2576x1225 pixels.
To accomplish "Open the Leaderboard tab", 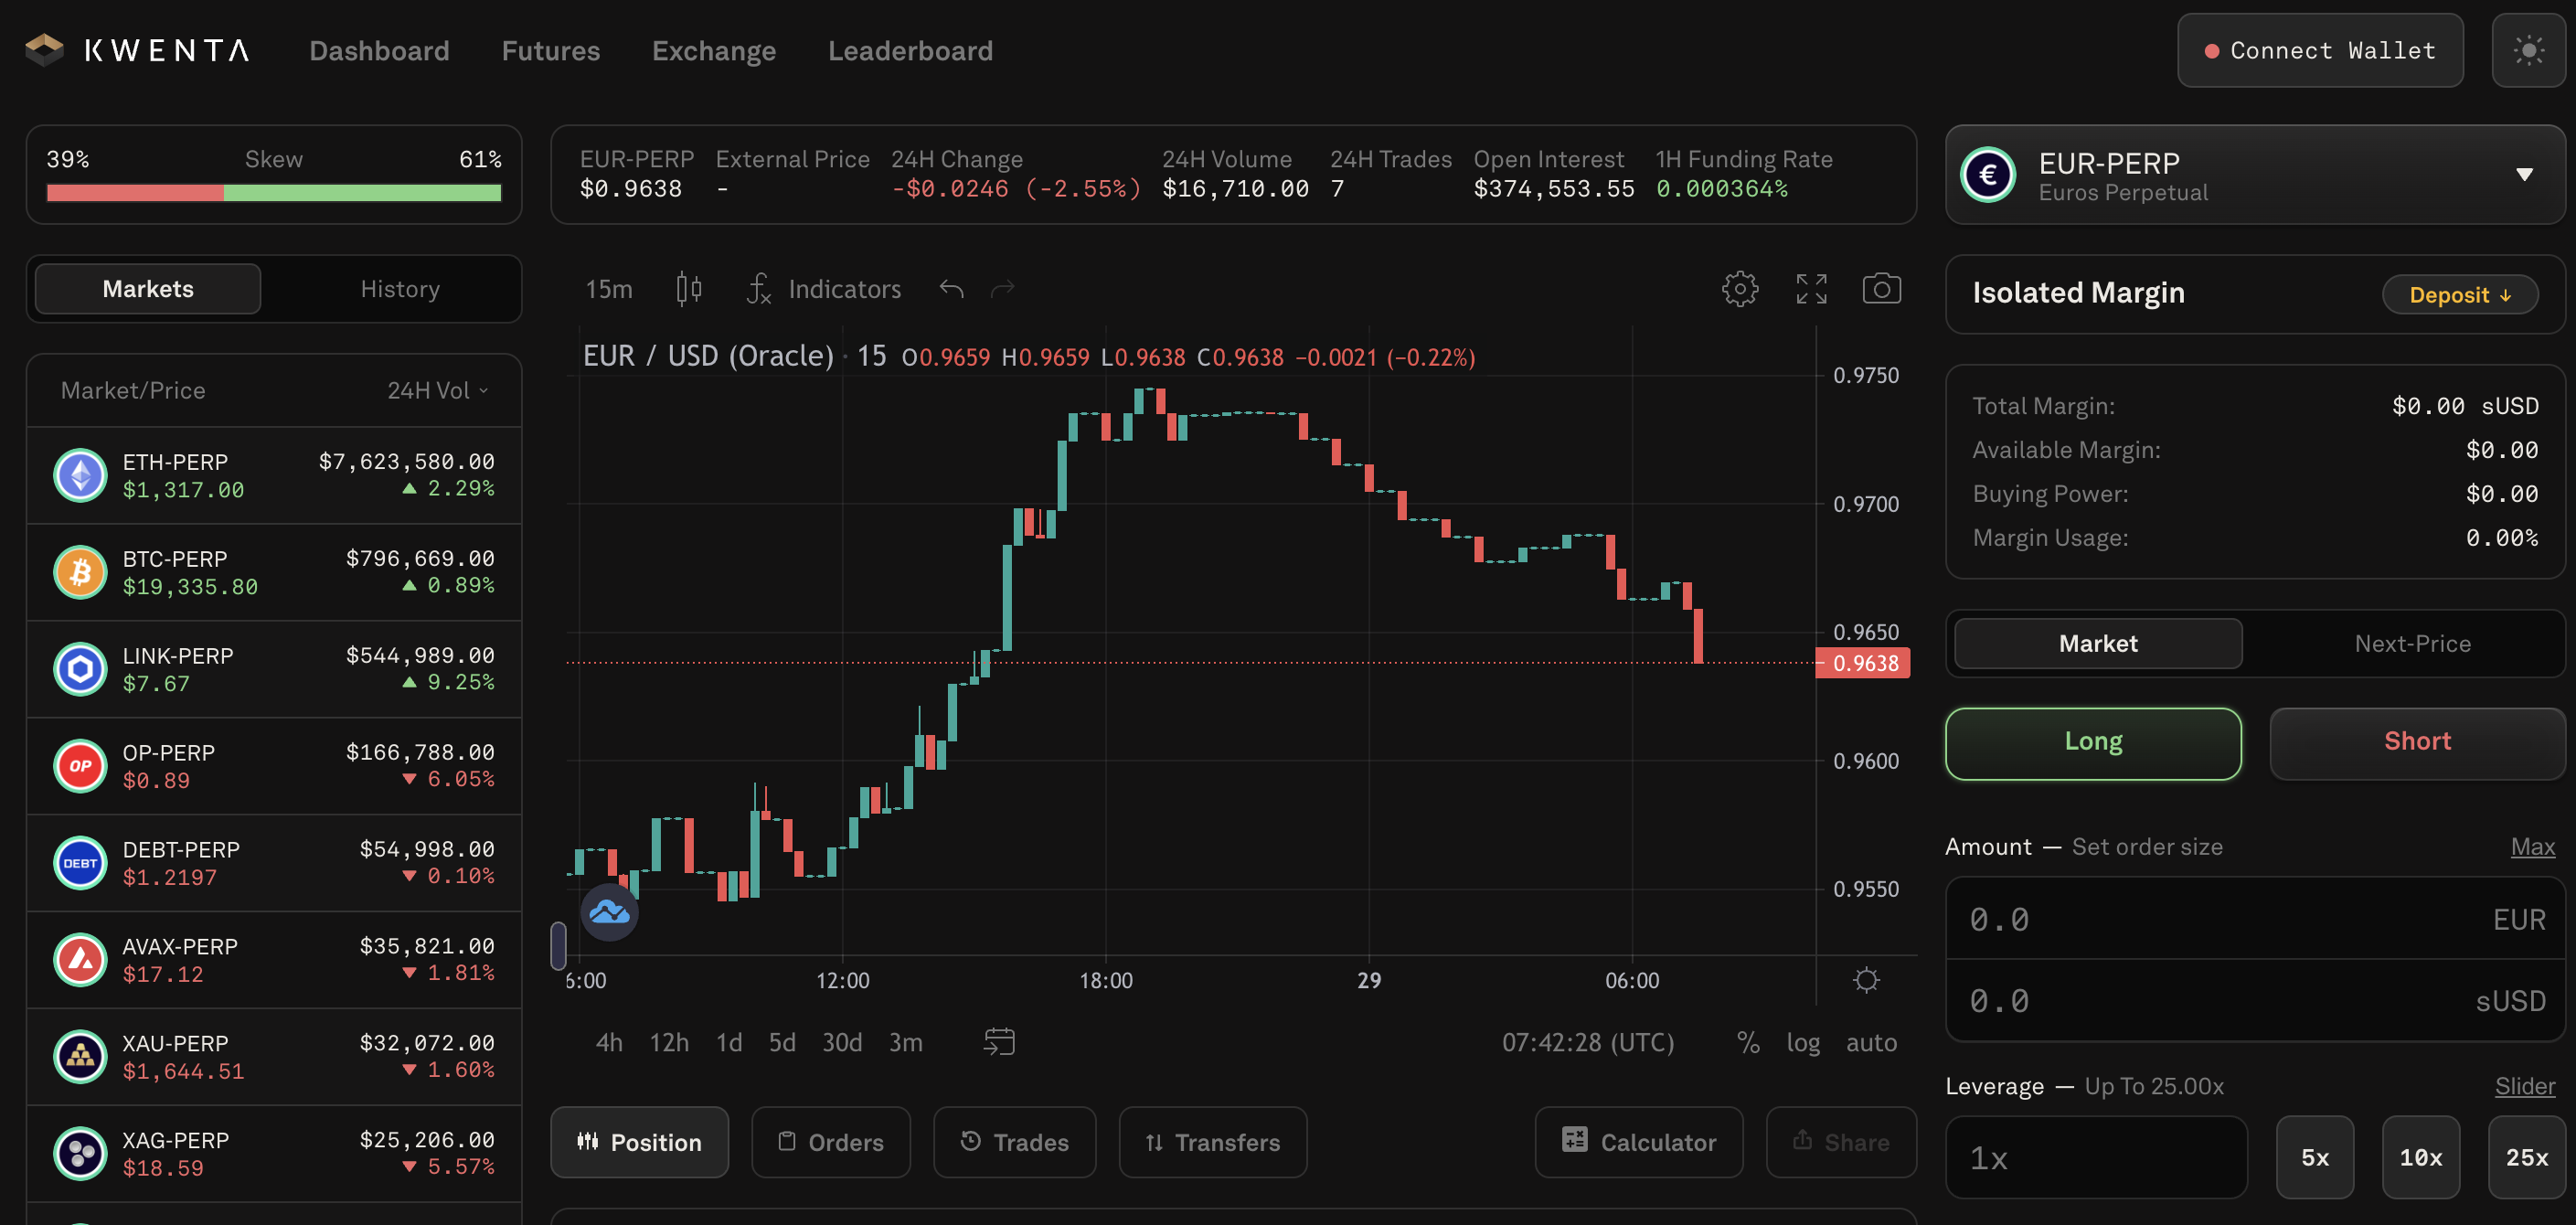I will [910, 48].
